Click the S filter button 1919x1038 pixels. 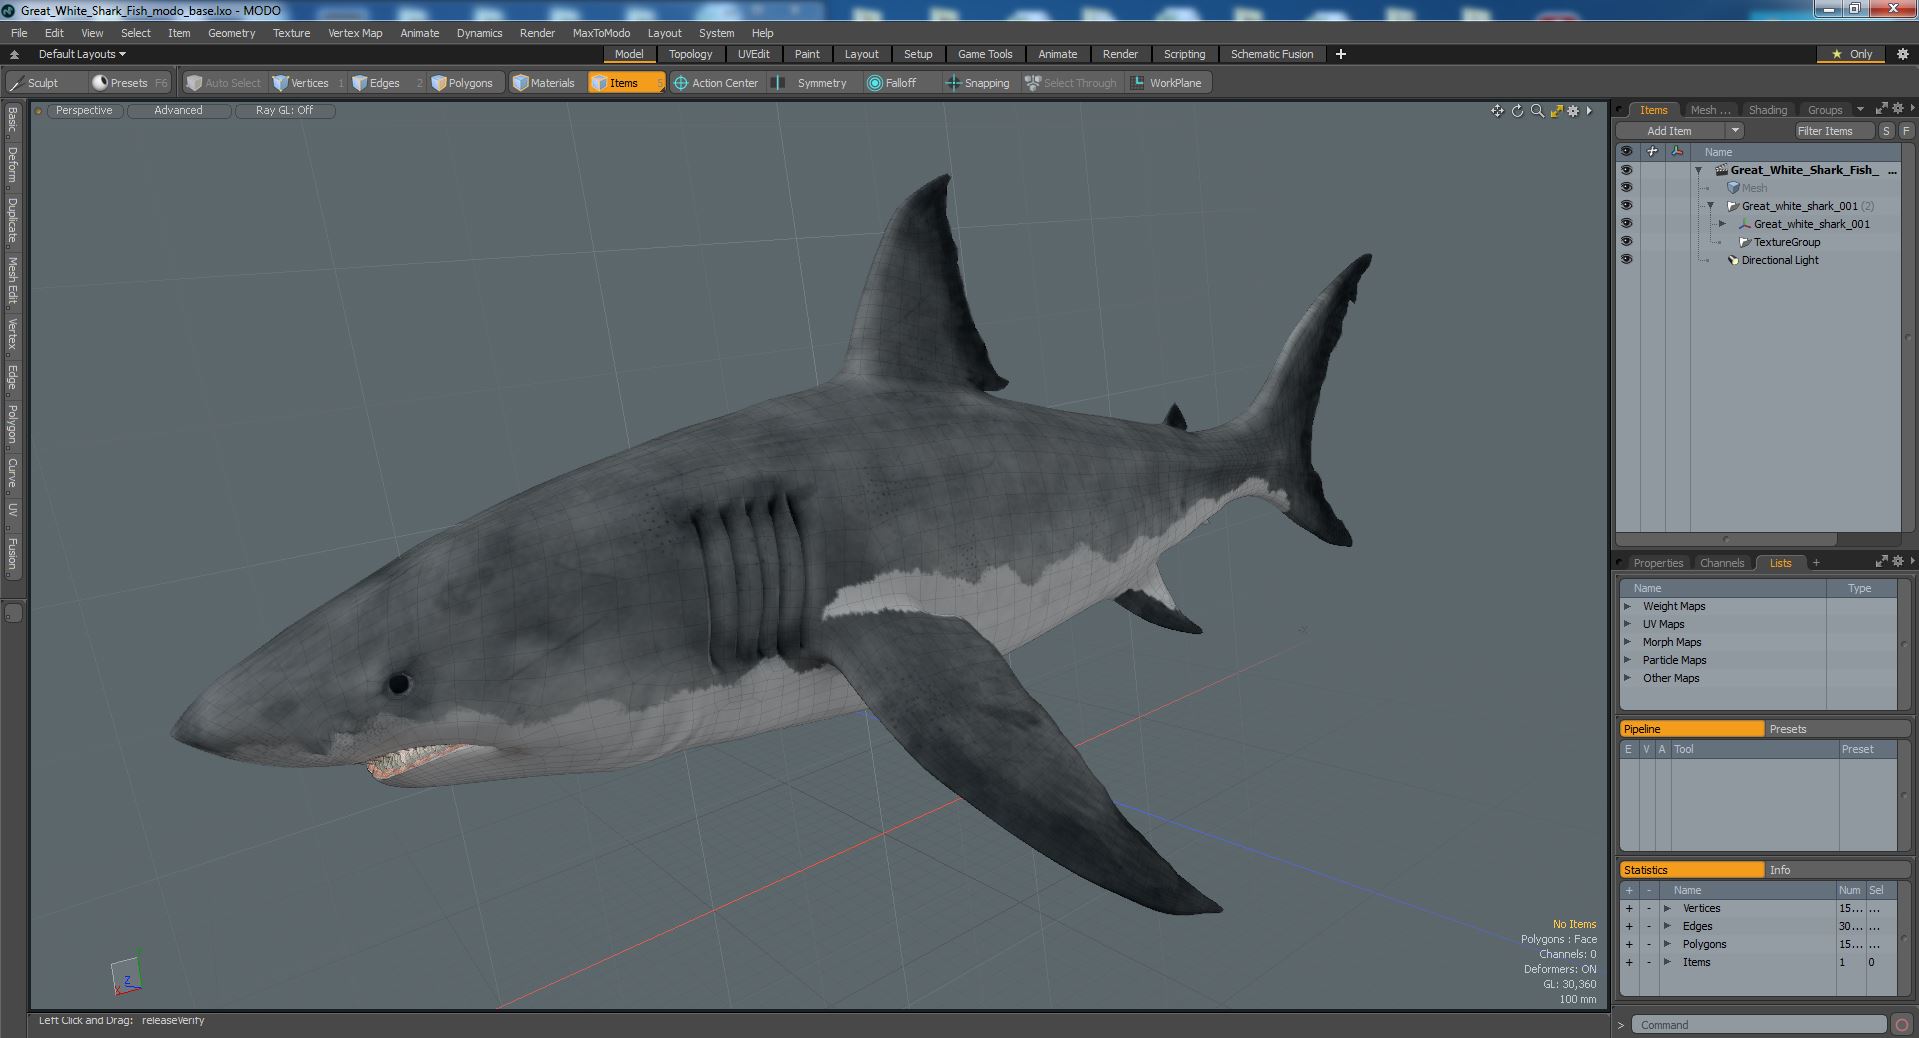coord(1886,131)
